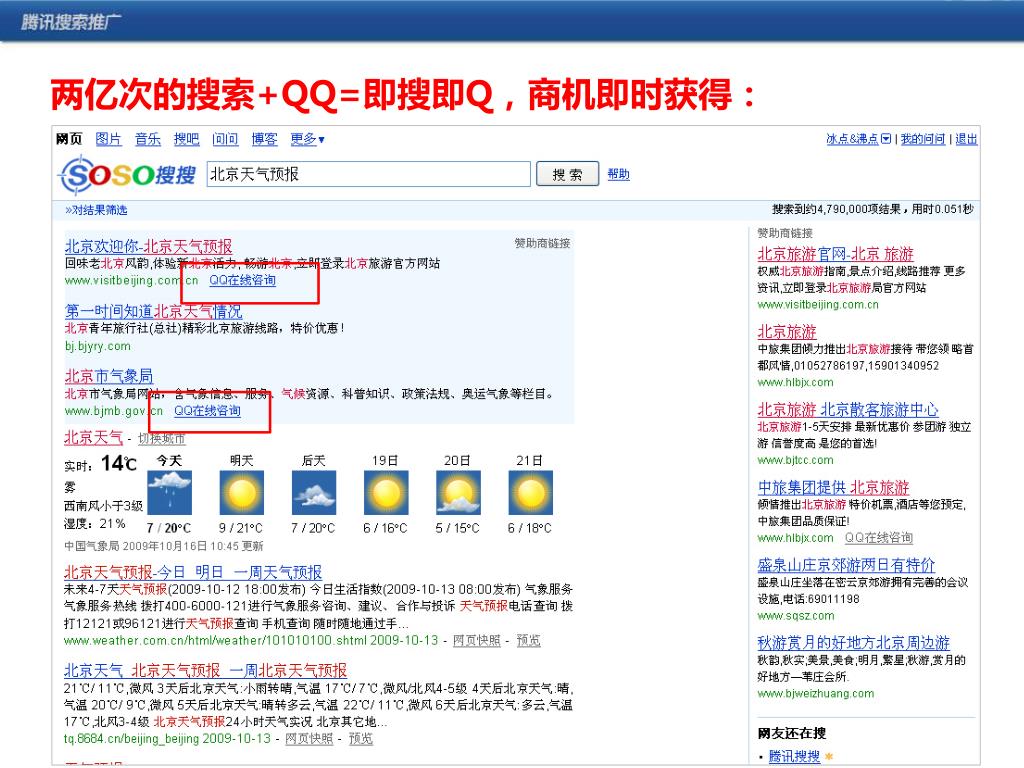The width and height of the screenshot is (1024, 768).
Task: Click the 后天 cloudy weather icon
Action: [313, 492]
